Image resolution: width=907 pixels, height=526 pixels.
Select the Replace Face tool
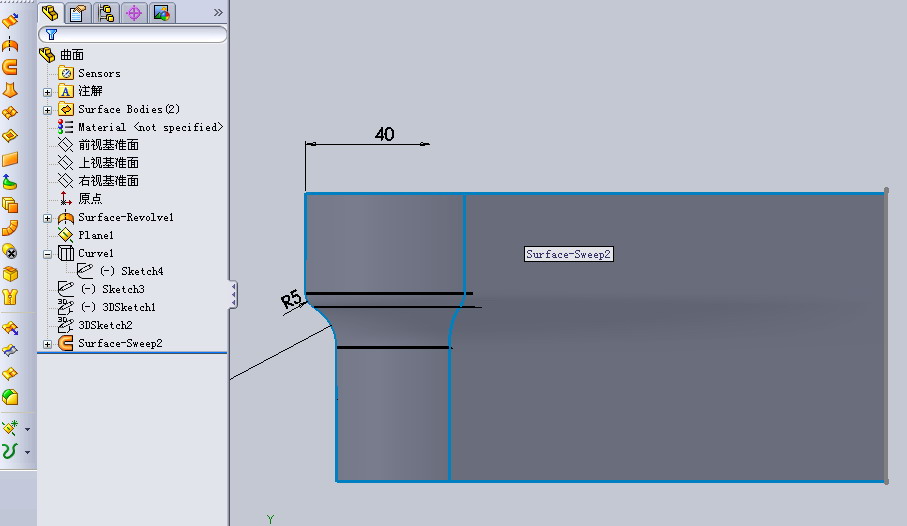(x=10, y=274)
